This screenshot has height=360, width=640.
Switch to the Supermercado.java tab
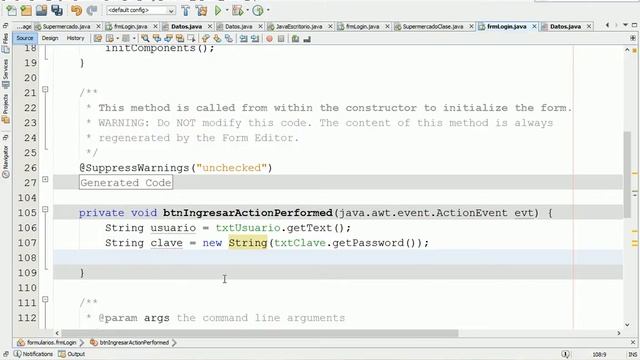[66, 27]
